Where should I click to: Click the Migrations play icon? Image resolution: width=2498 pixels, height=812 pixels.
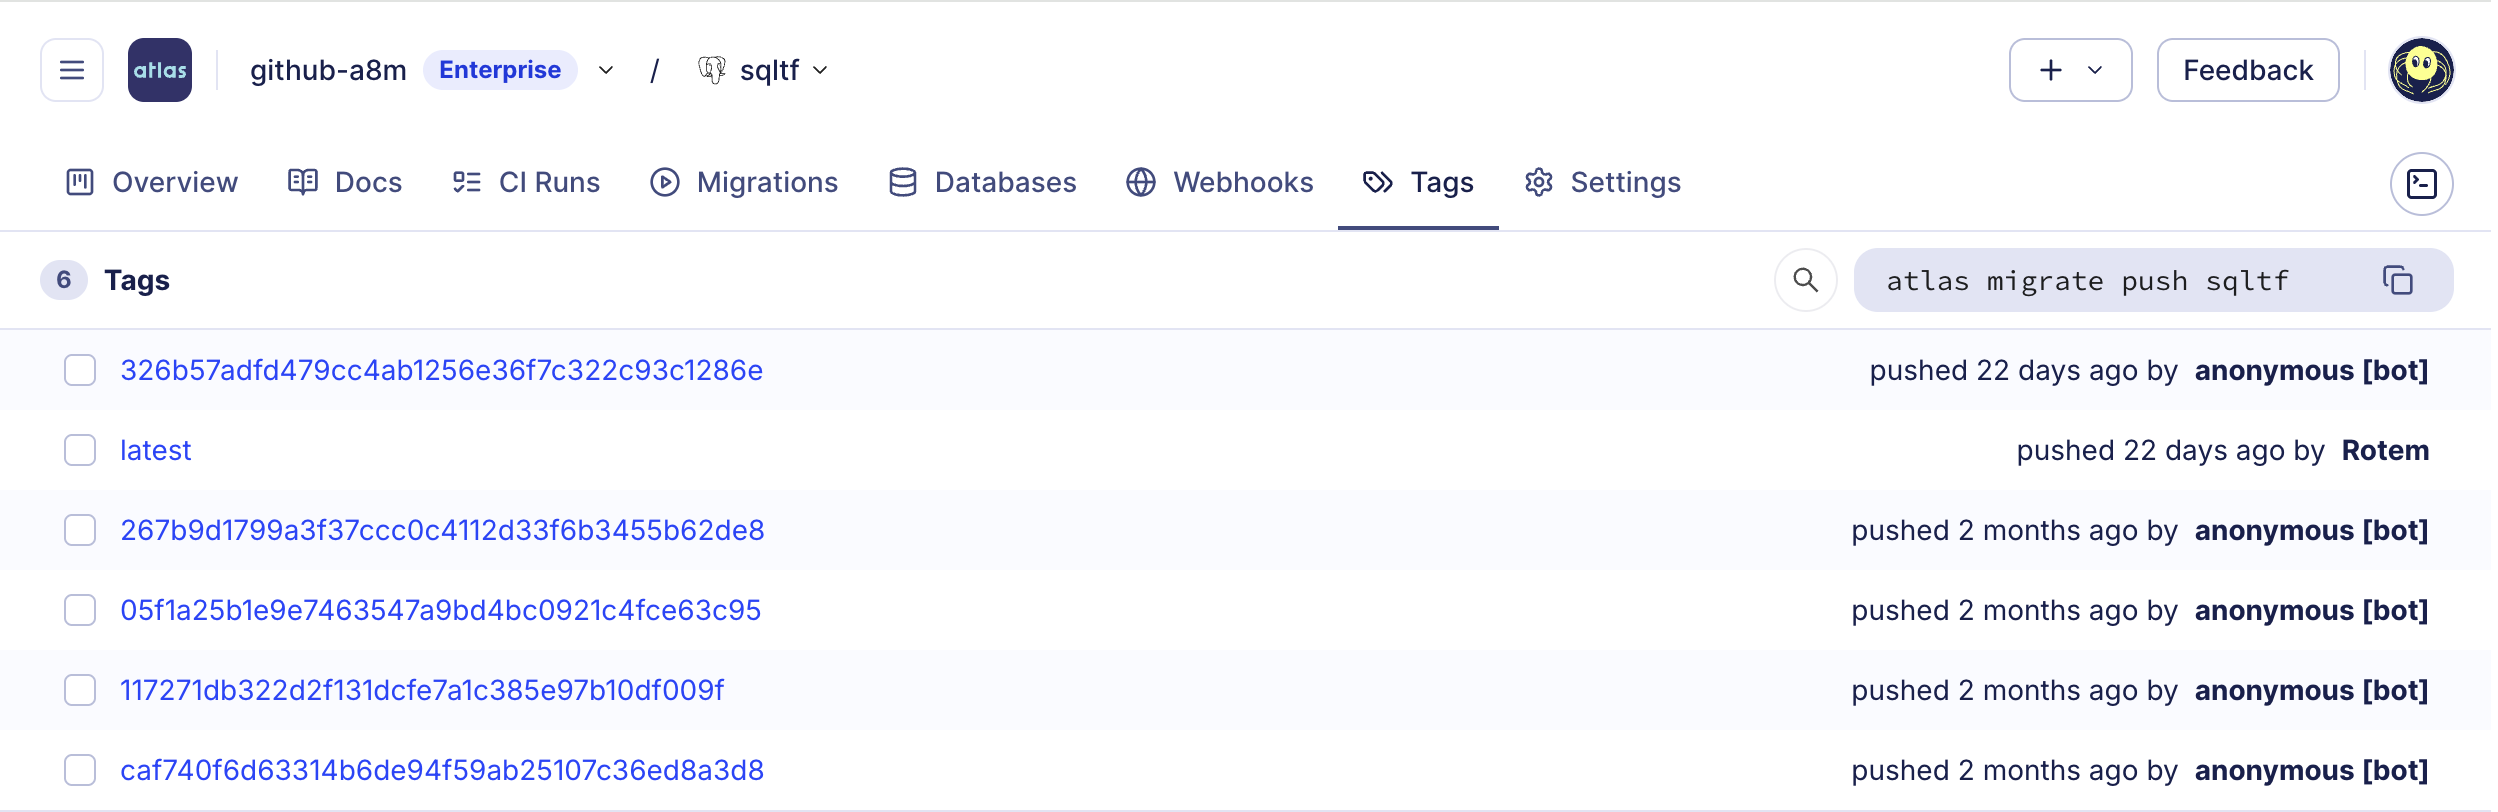664,182
